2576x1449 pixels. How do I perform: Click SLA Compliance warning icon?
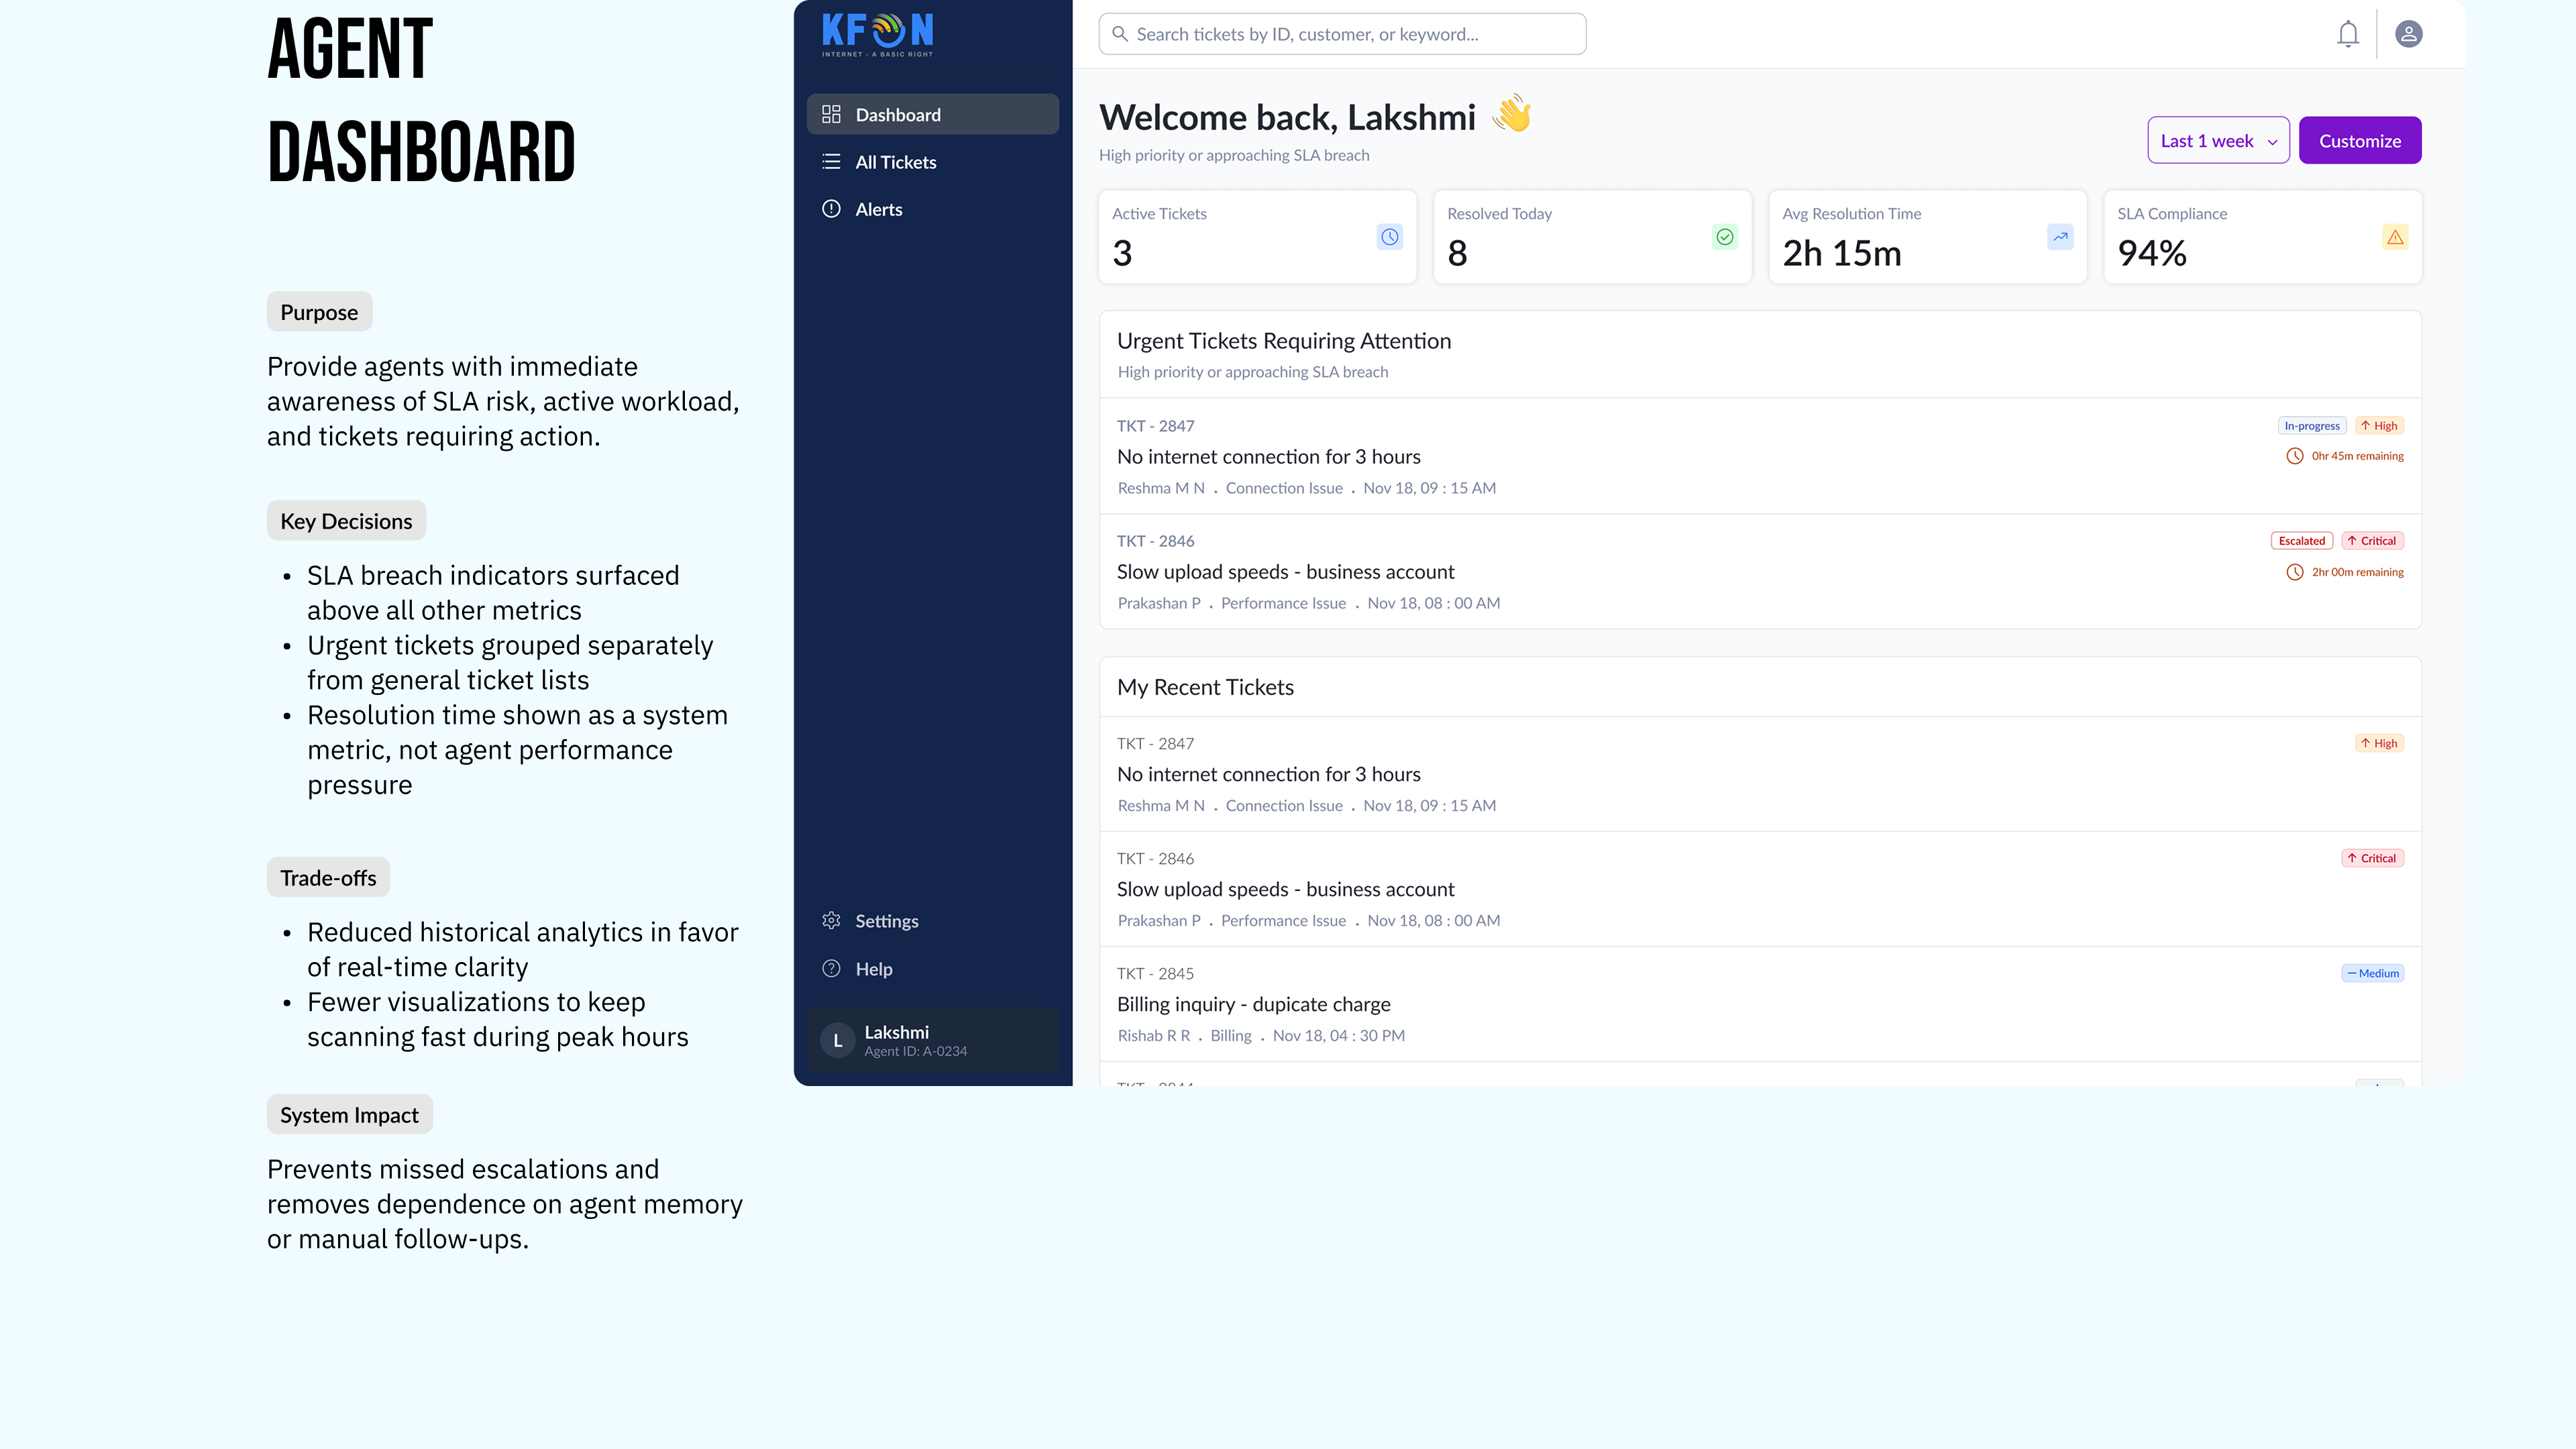pyautogui.click(x=2395, y=237)
